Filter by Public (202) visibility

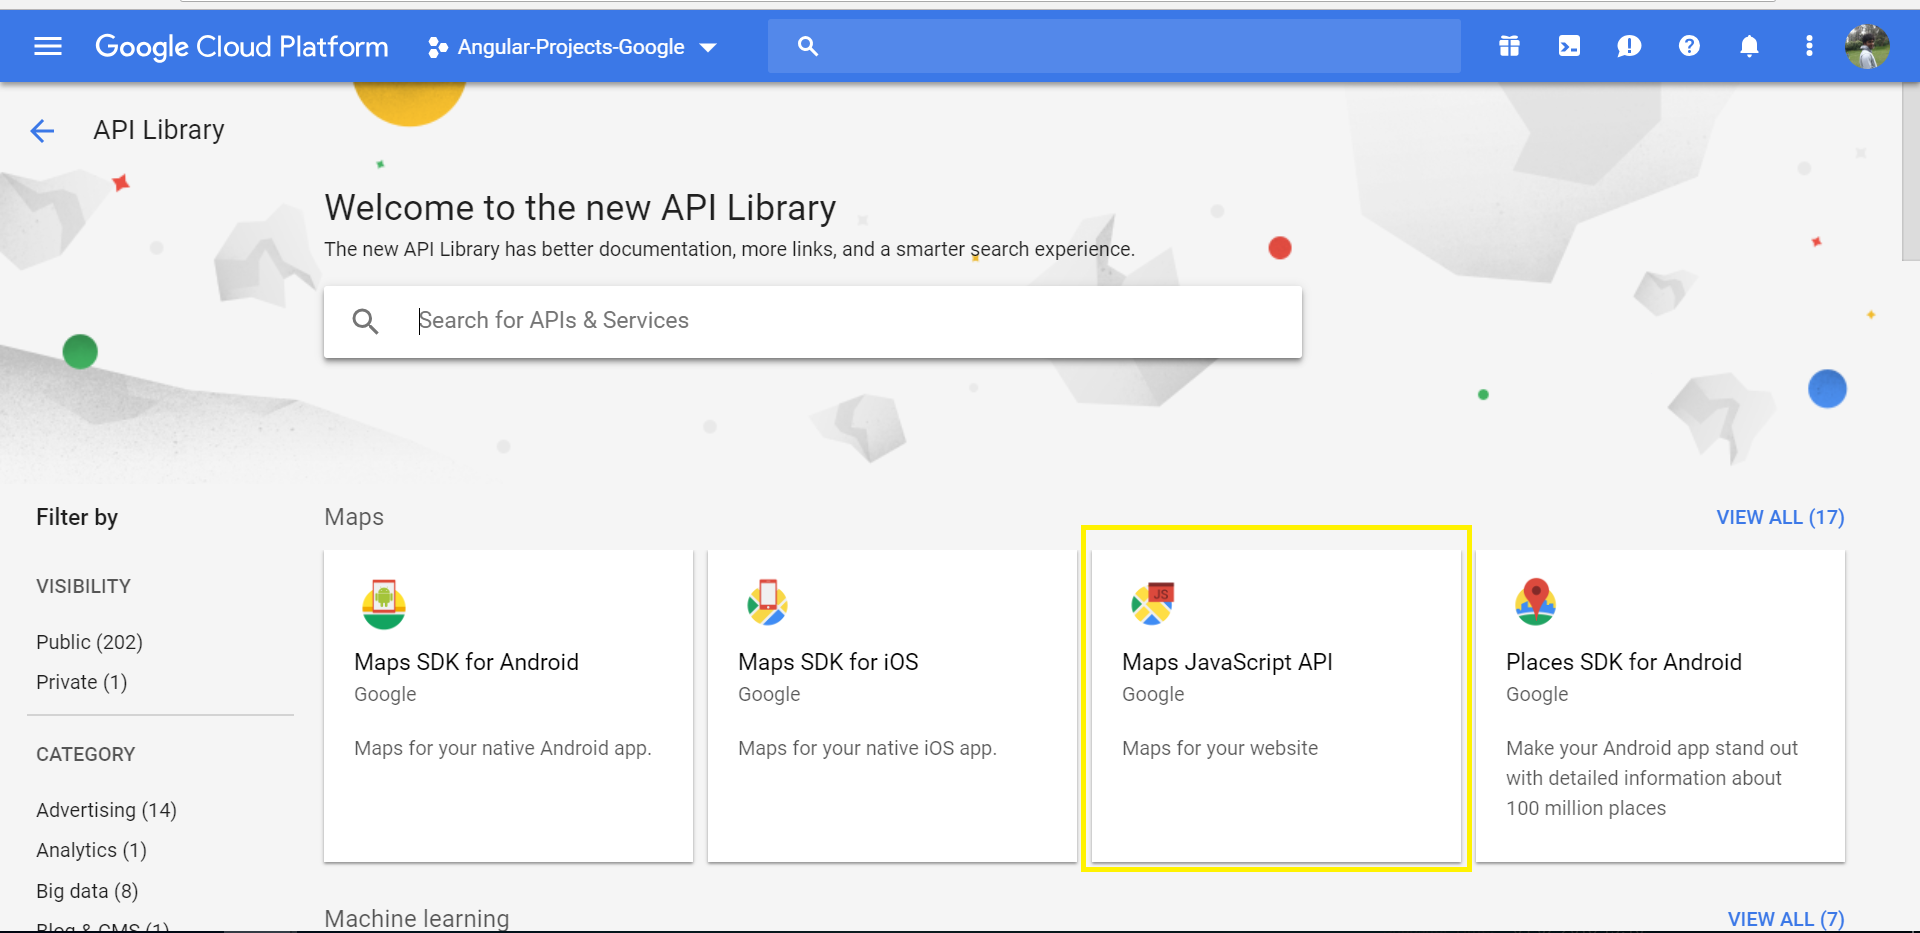pos(89,642)
